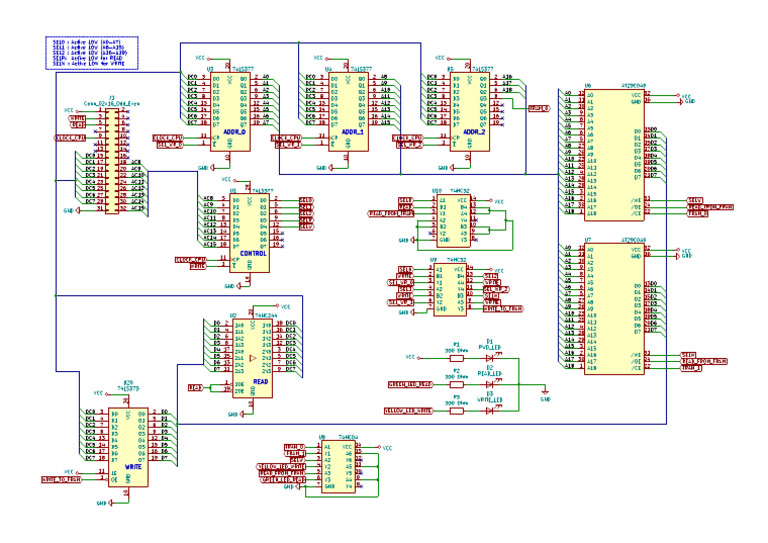Image resolution: width=768 pixels, height=543 pixels.
Task: Select the ADDR_0 register chip
Action: pyautogui.click(x=230, y=112)
